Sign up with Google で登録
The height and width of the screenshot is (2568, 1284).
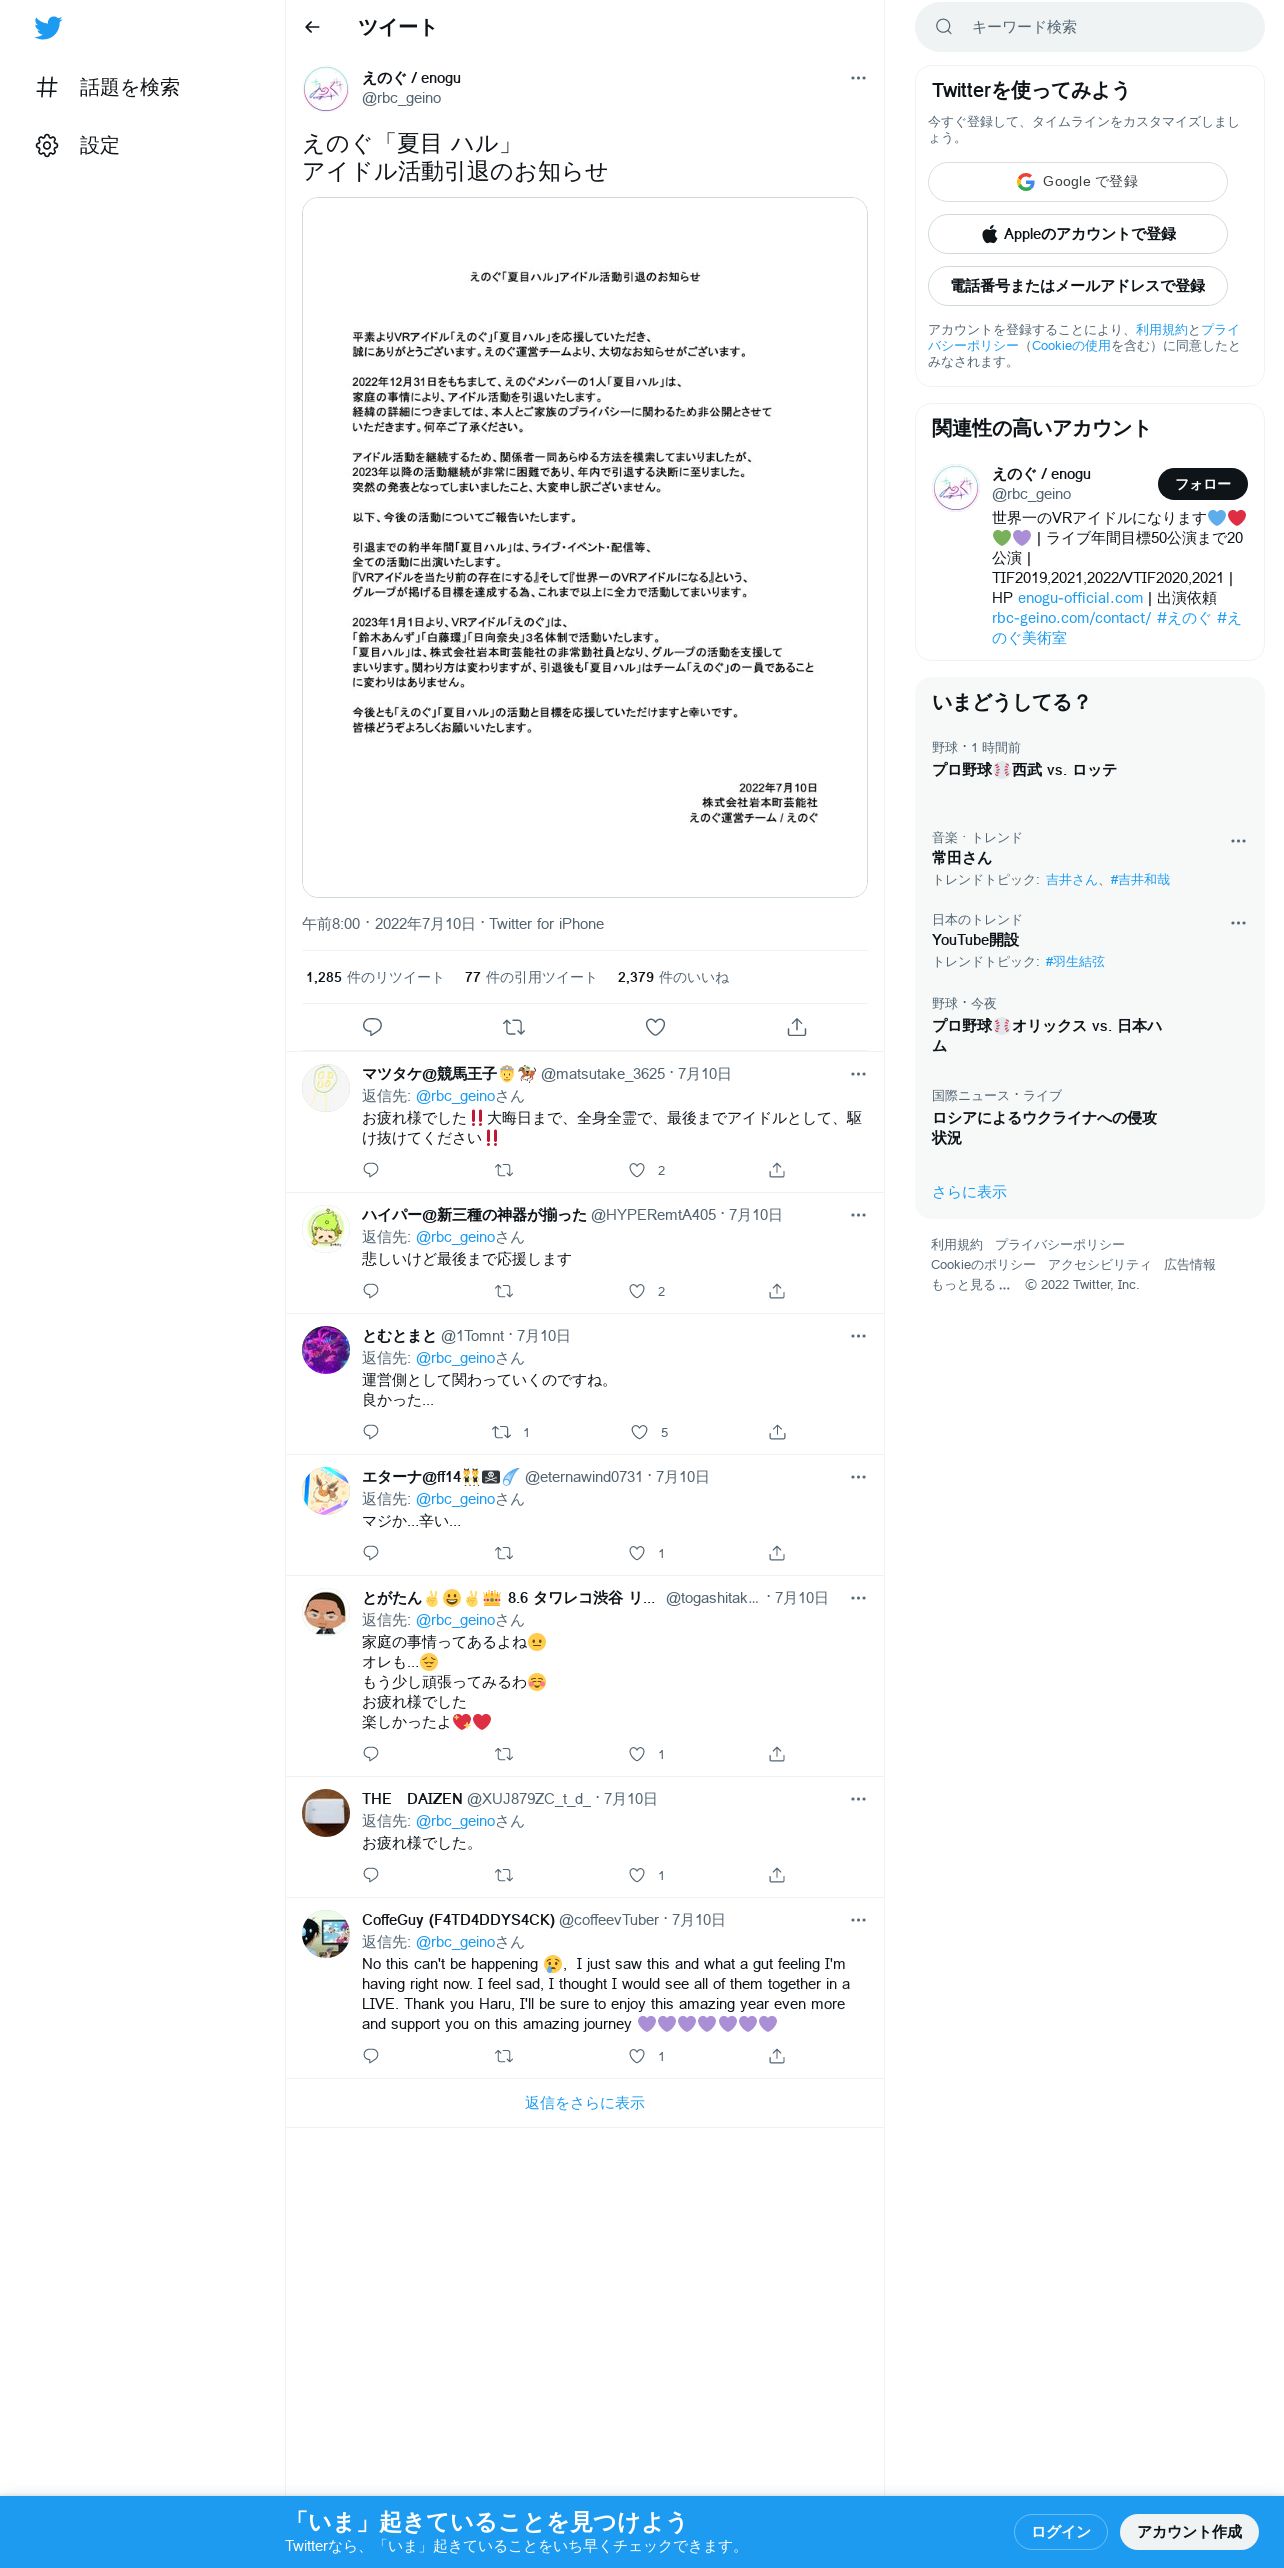(1077, 182)
